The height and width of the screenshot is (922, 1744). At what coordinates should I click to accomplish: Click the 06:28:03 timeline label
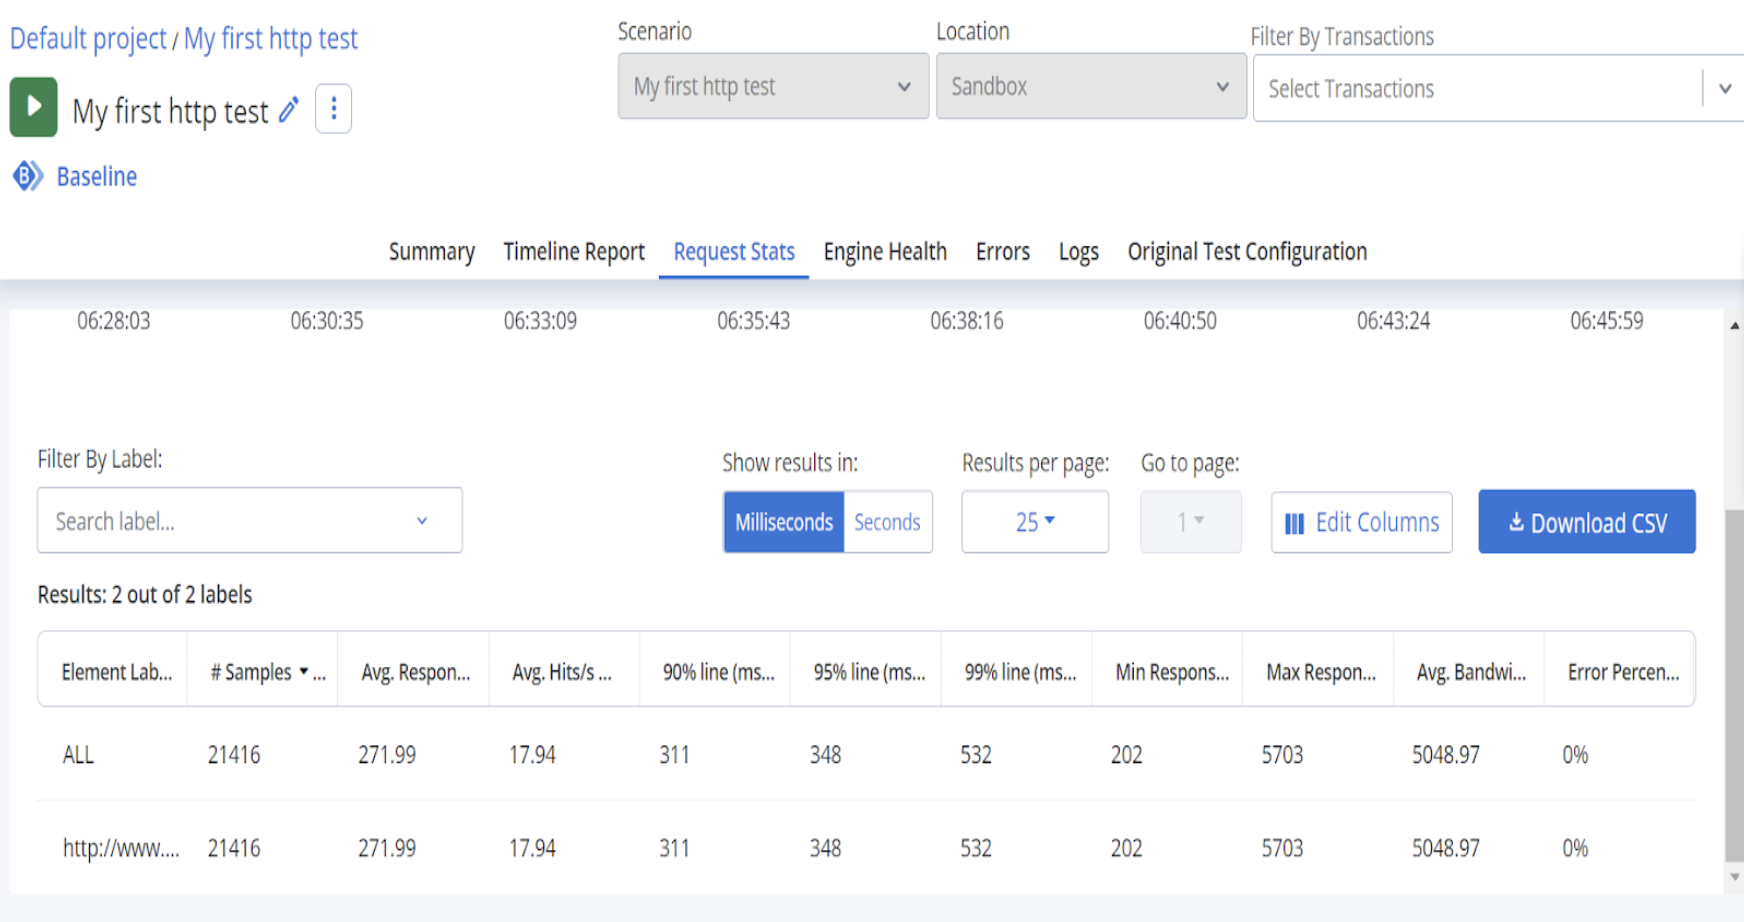point(114,321)
